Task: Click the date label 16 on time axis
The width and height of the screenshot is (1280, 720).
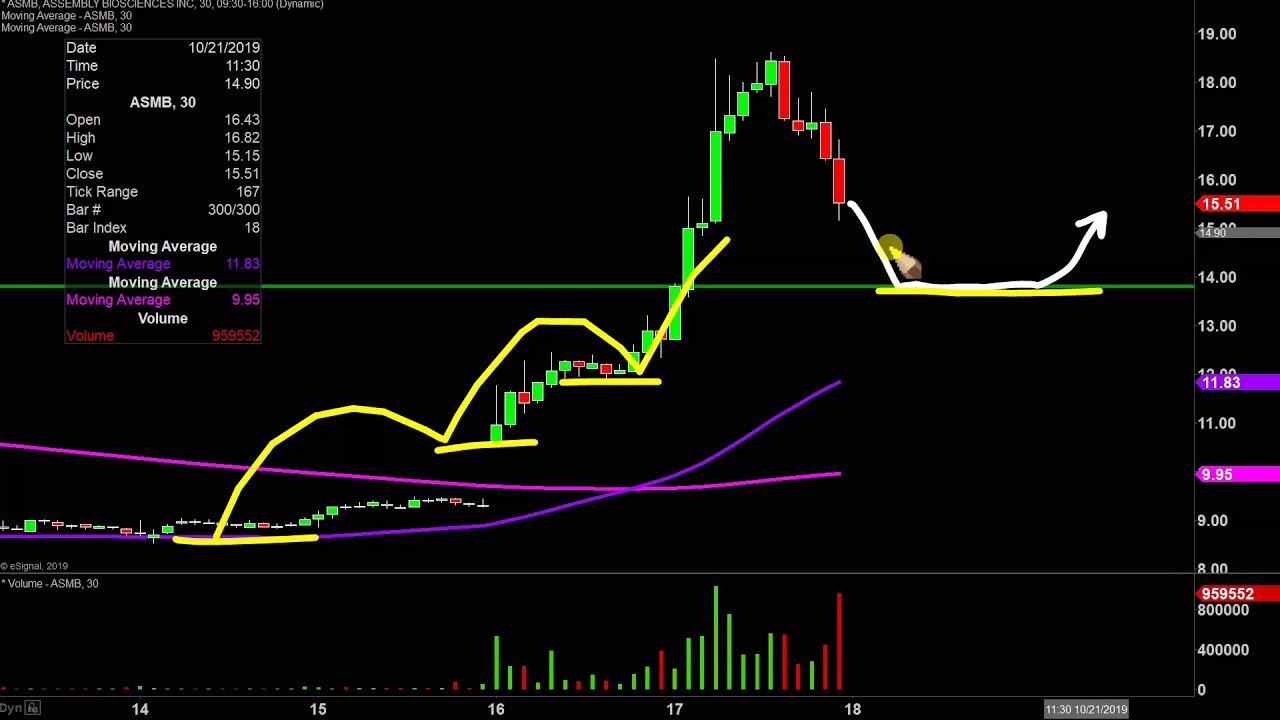Action: coord(496,709)
